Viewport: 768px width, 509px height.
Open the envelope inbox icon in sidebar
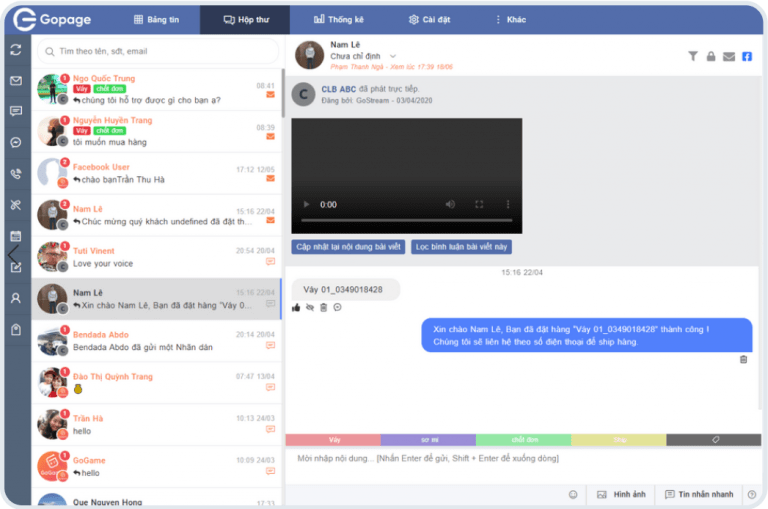(x=16, y=81)
